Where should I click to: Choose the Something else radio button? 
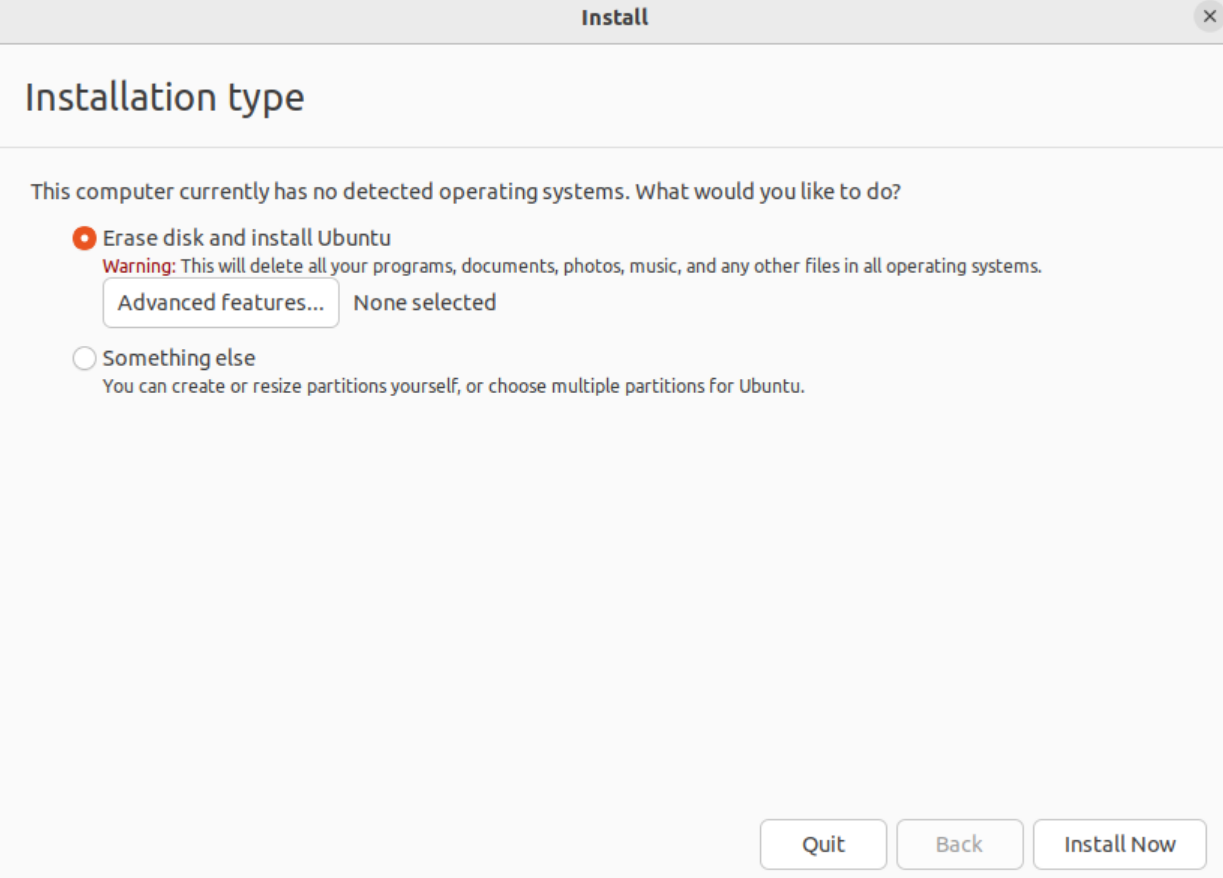pyautogui.click(x=85, y=358)
